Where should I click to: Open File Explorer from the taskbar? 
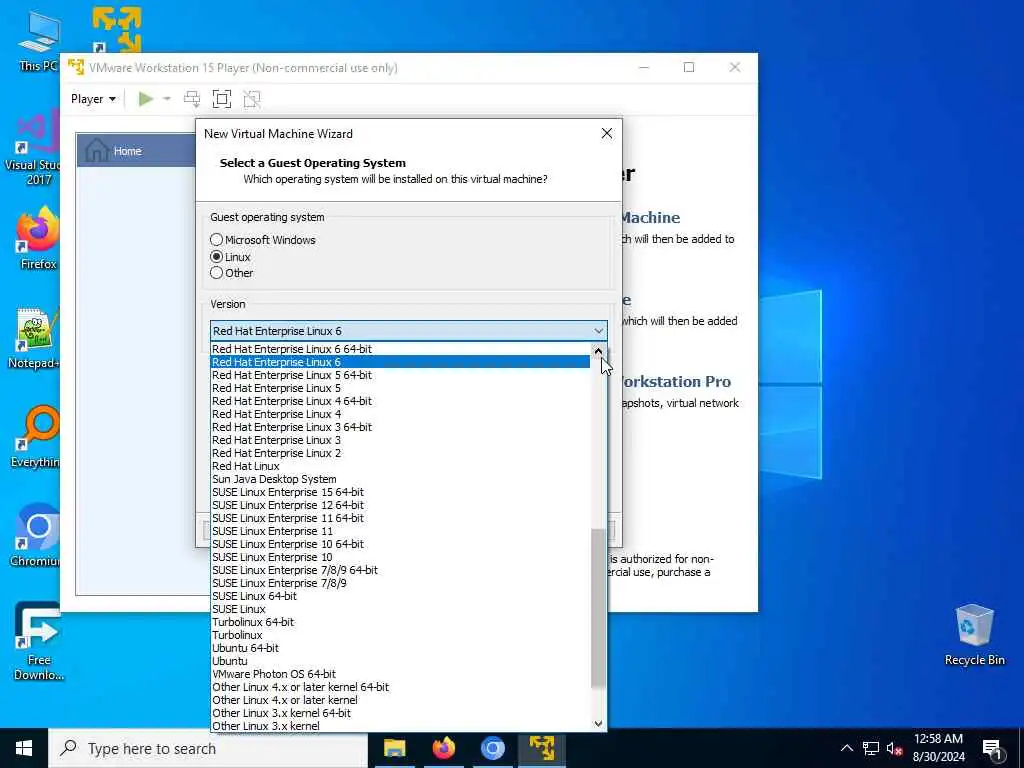(x=394, y=748)
